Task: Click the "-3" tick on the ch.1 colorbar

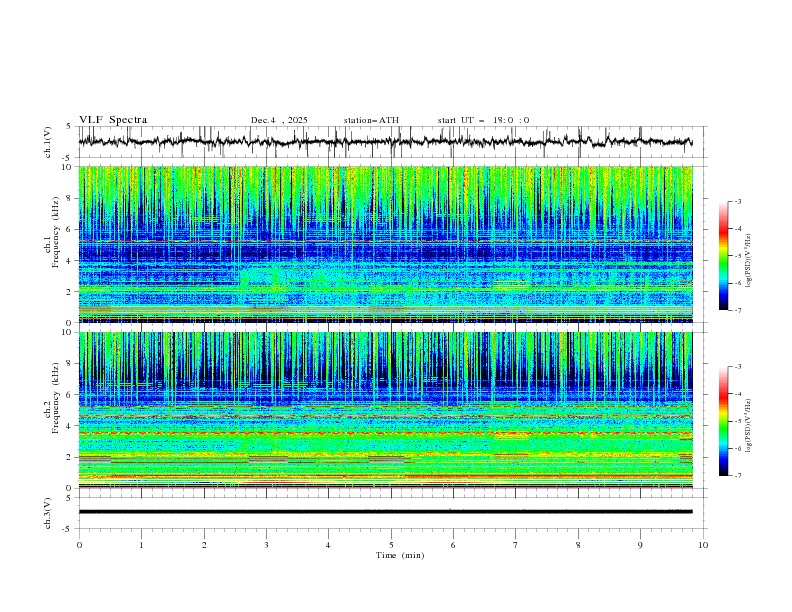Action: point(738,201)
